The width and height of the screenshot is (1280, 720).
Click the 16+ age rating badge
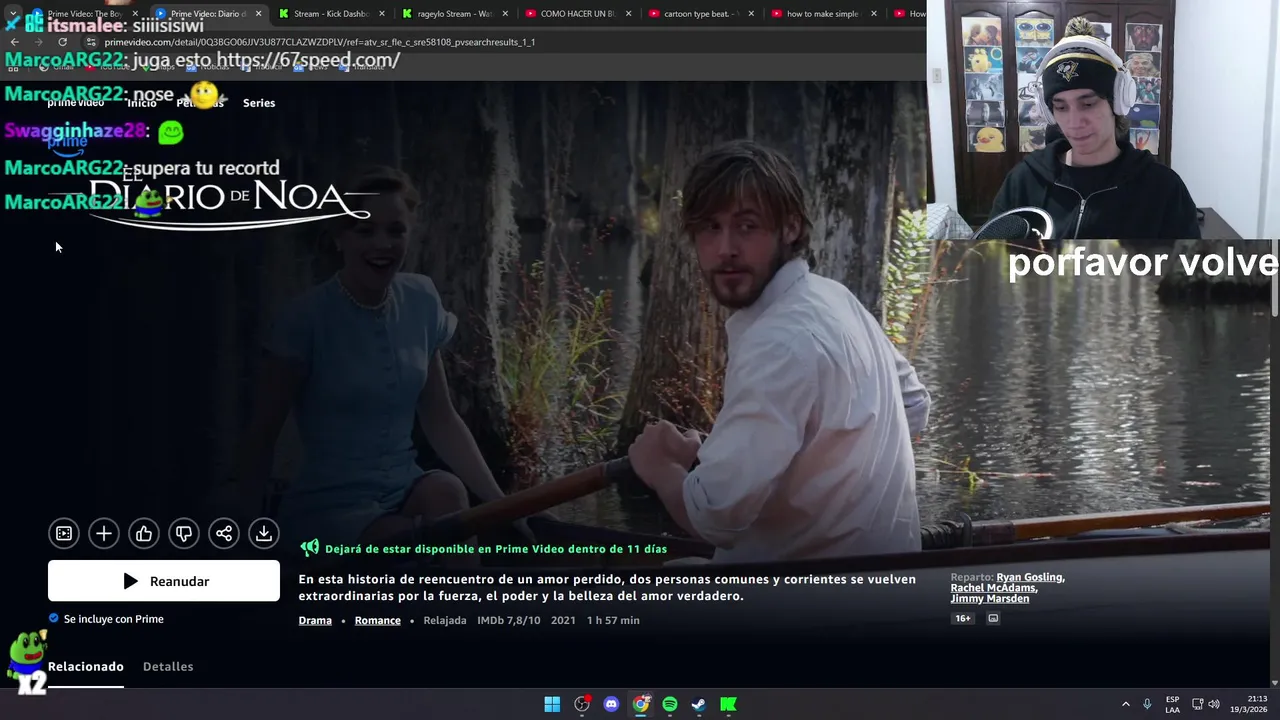coord(963,618)
